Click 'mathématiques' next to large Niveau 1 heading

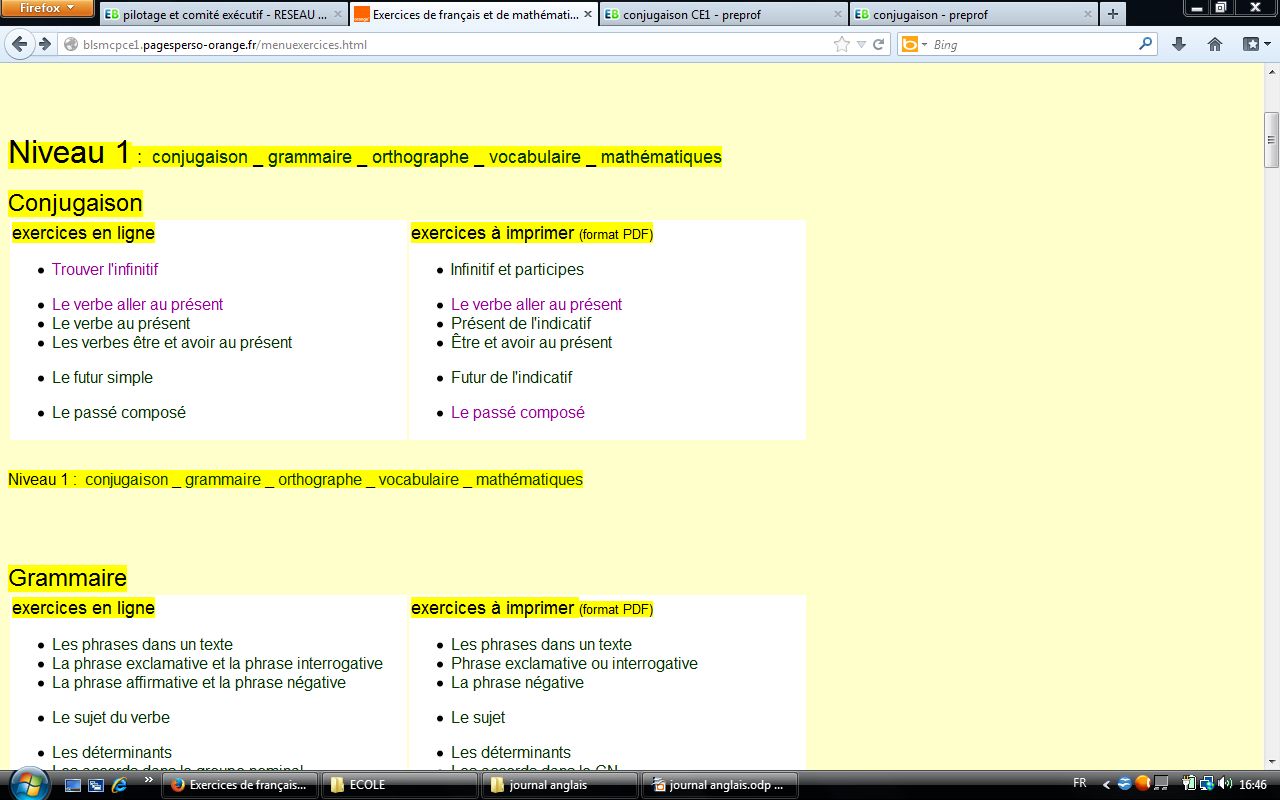pos(661,157)
